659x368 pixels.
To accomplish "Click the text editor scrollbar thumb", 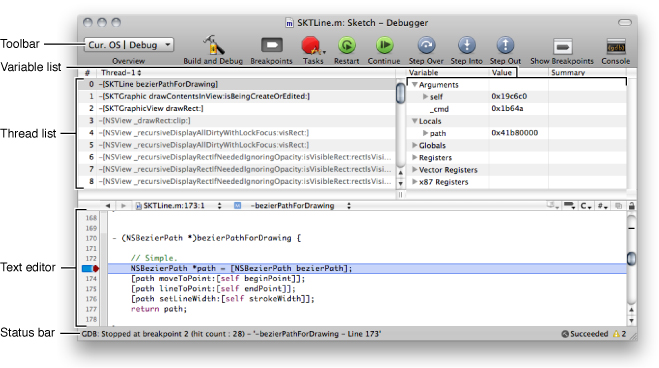I will [631, 258].
